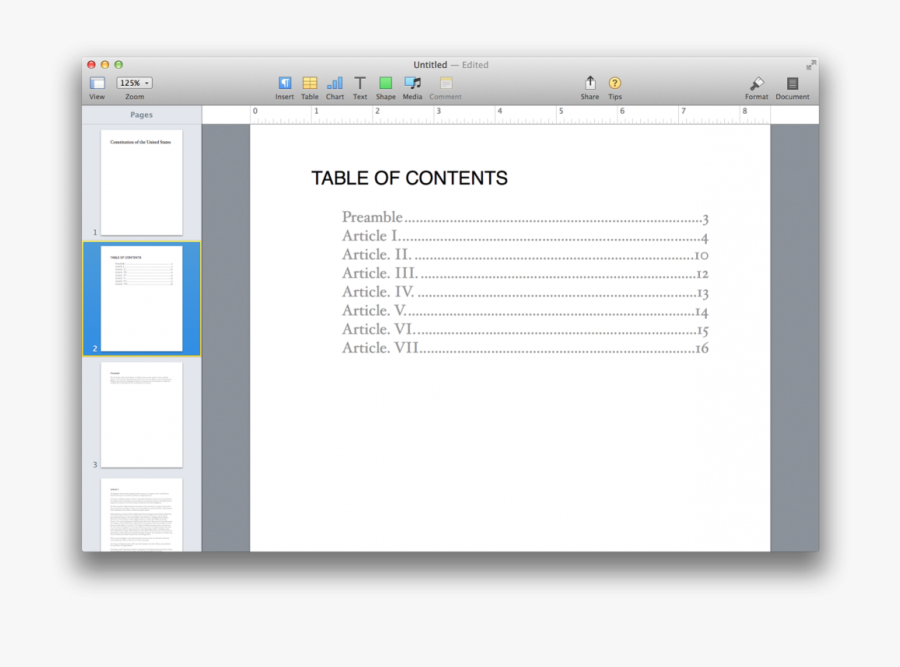Open the Insert menu from the toolbar
900x667 pixels.
pyautogui.click(x=284, y=84)
